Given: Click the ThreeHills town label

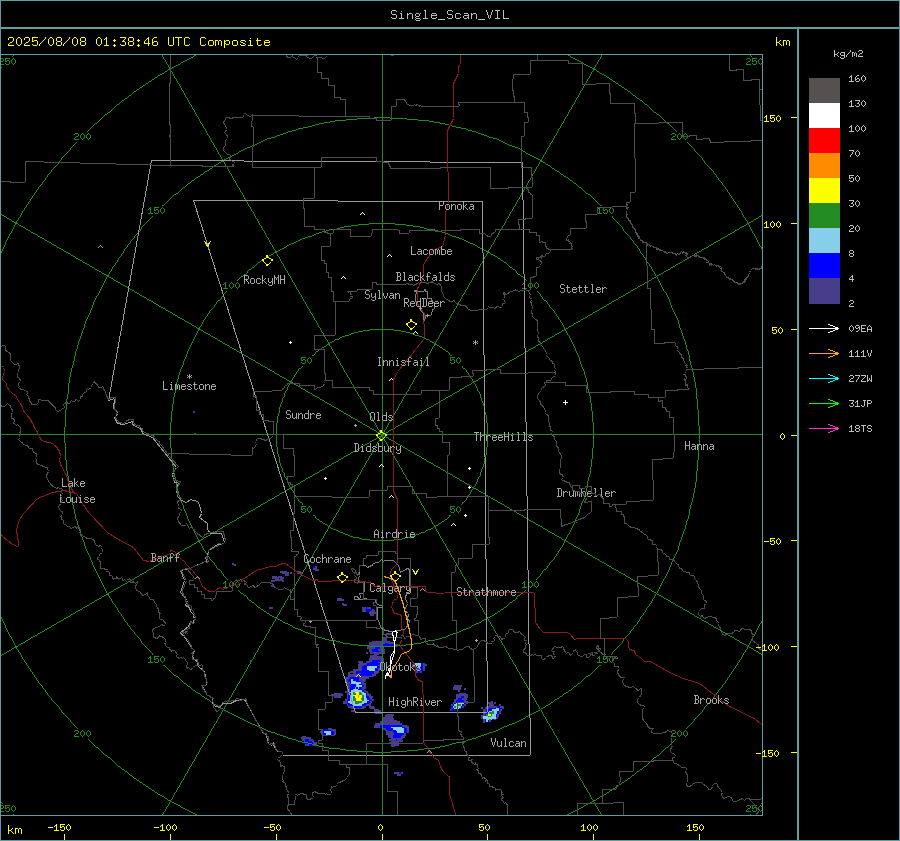Looking at the screenshot, I should click(503, 437).
